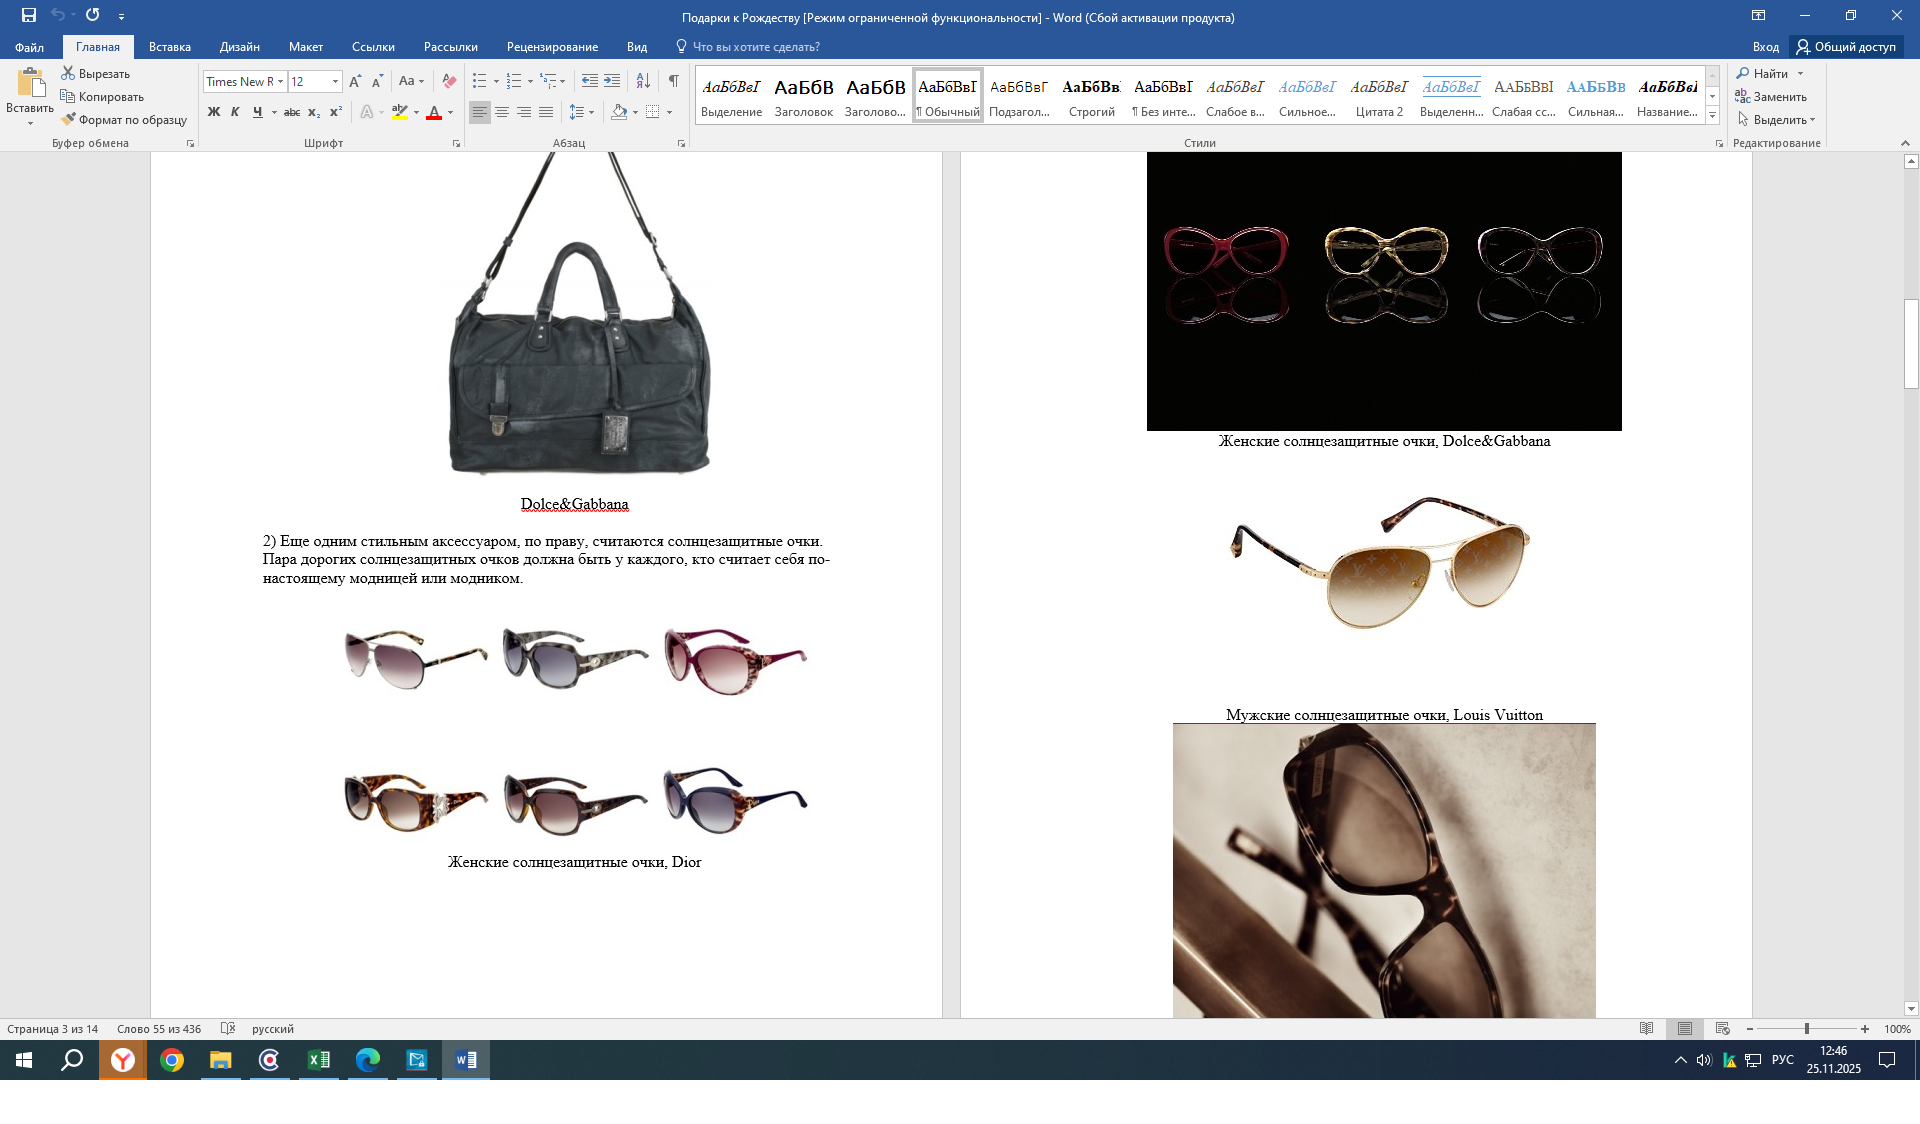Viewport: 1920px width, 1124px height.
Task: Save the document with floppy disk icon
Action: click(x=28, y=15)
